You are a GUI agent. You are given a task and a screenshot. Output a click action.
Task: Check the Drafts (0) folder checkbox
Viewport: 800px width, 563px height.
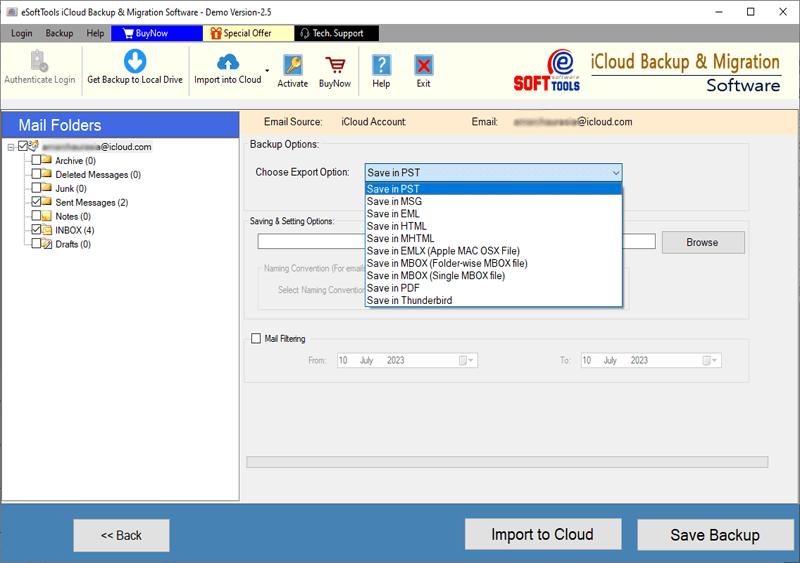(36, 243)
